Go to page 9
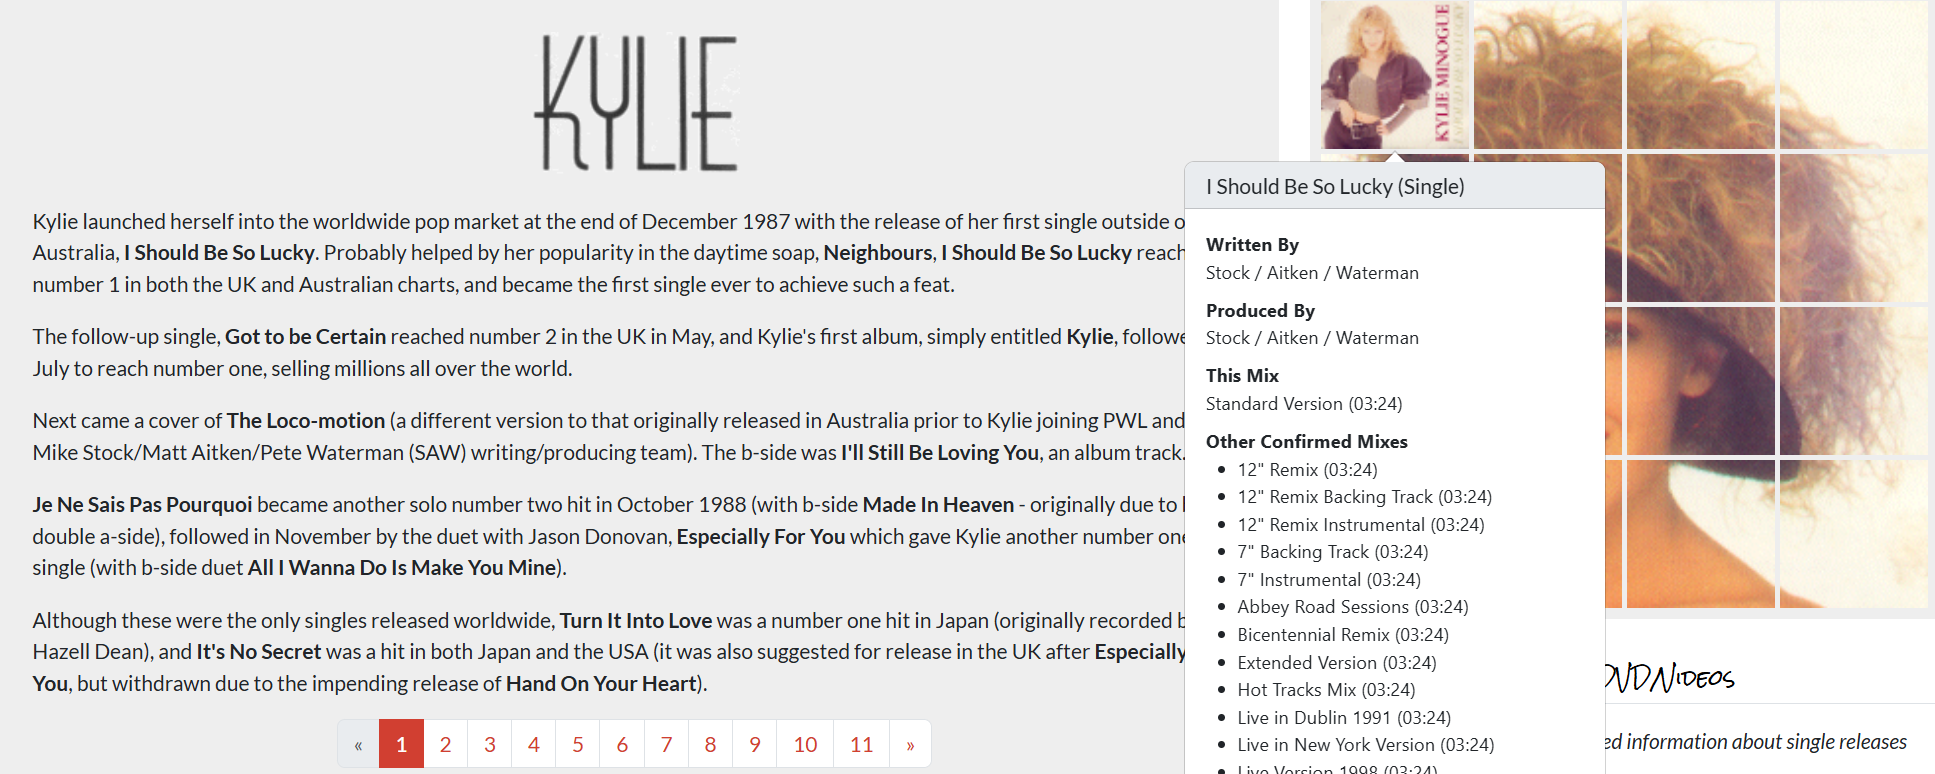This screenshot has width=1935, height=774. tap(755, 744)
